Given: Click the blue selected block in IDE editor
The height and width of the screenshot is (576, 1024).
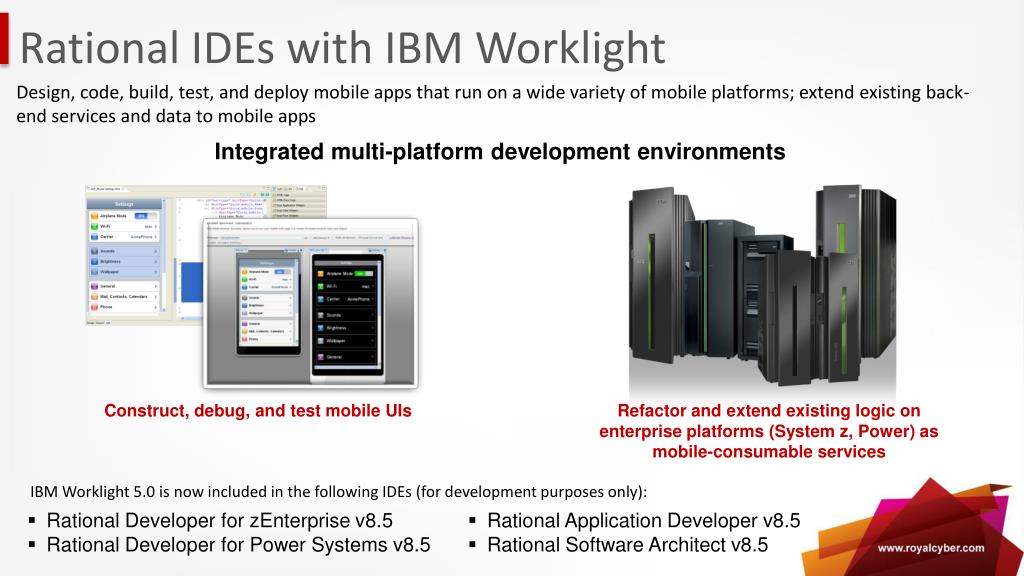Looking at the screenshot, I should (191, 282).
